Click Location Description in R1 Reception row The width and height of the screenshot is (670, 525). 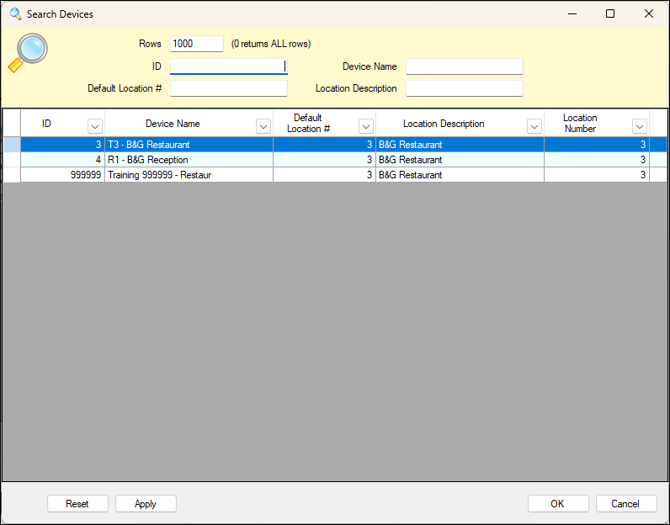click(x=460, y=160)
